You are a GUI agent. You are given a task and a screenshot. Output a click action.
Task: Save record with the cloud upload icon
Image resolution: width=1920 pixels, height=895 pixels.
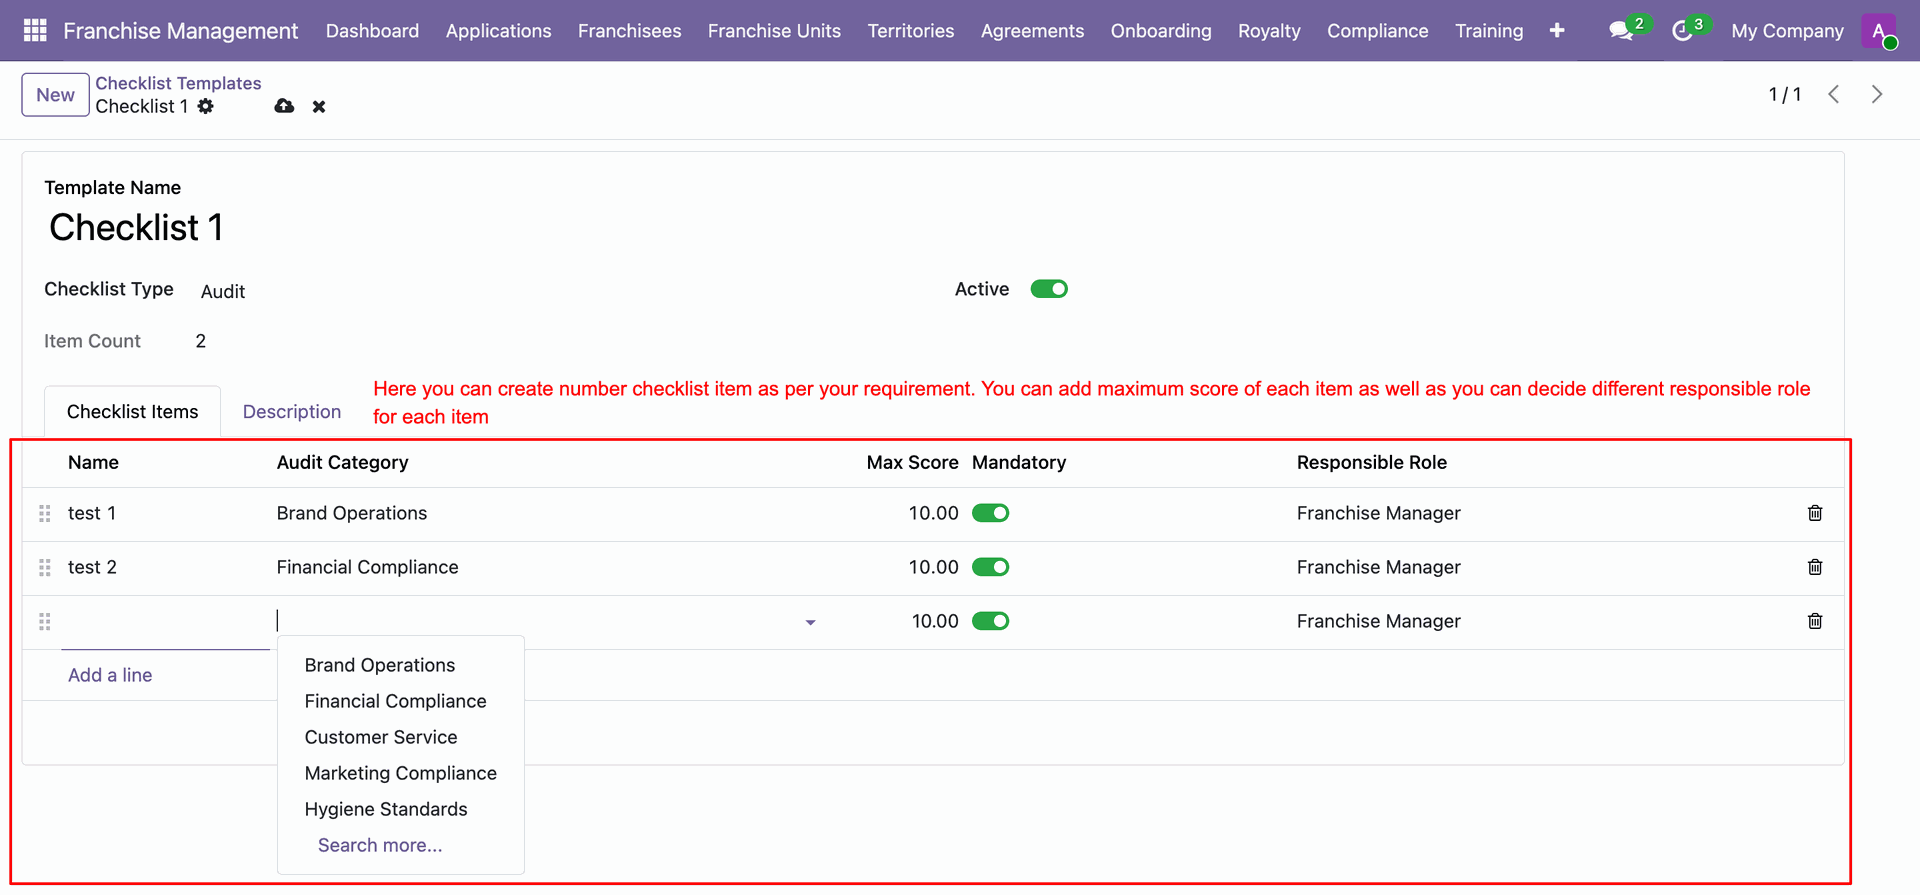(284, 106)
